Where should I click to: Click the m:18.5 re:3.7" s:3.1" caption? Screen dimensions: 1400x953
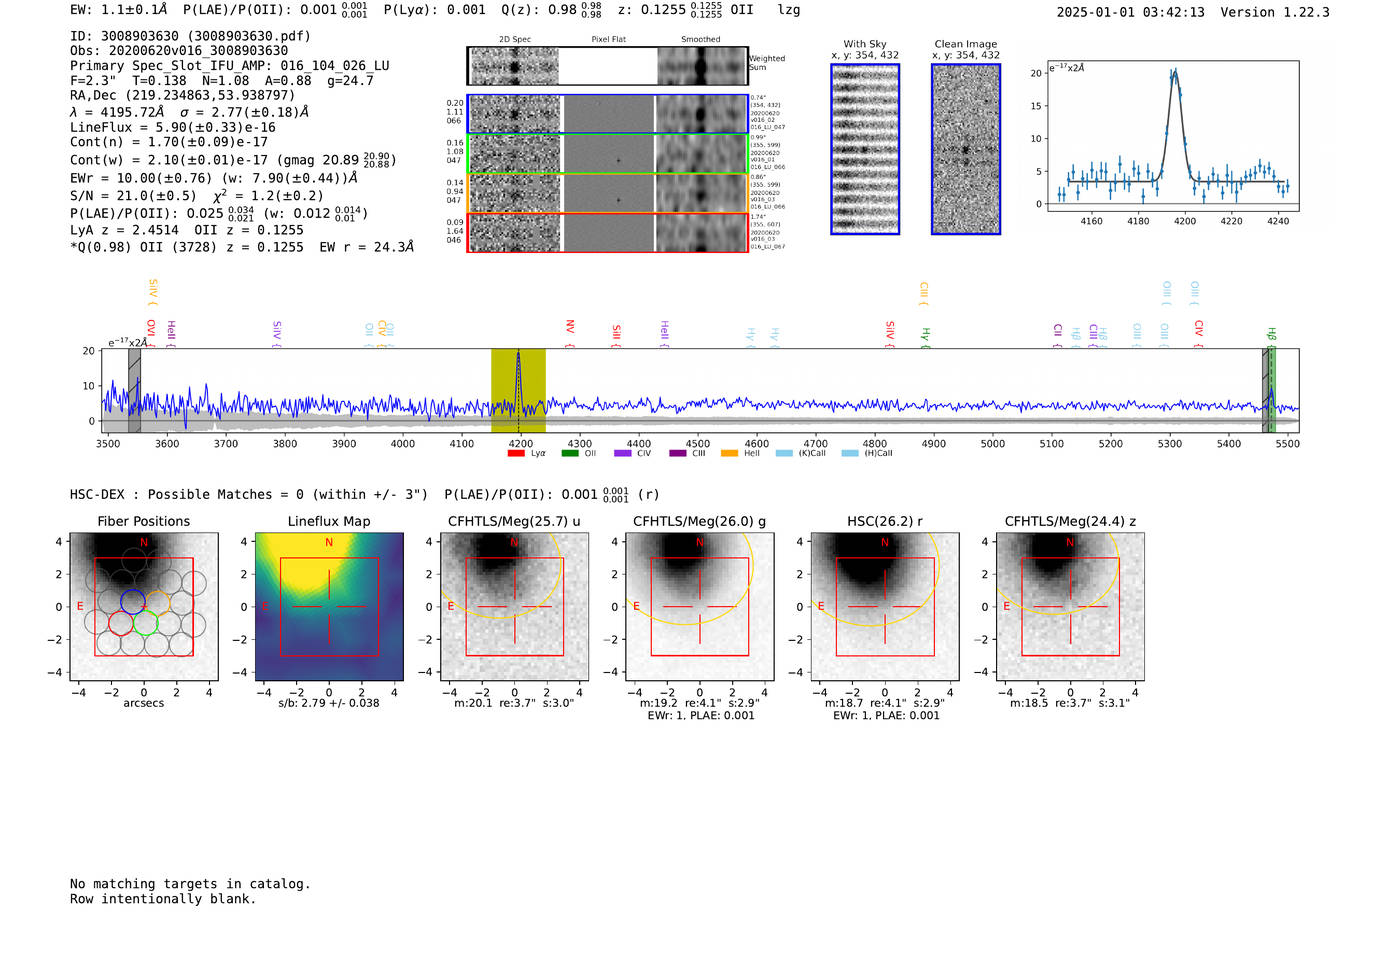click(1070, 703)
